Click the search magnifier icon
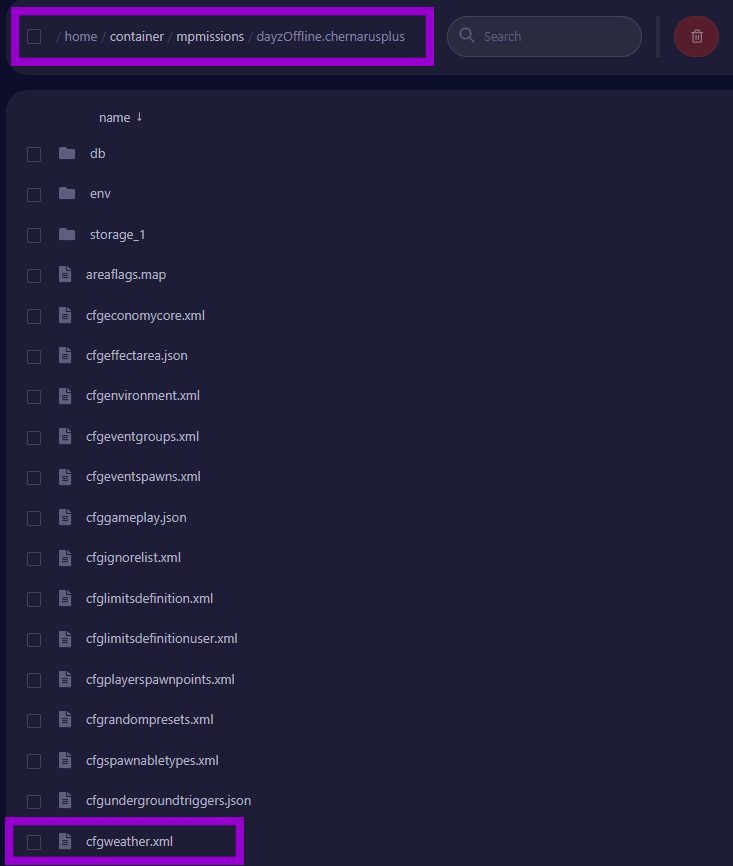 466,35
